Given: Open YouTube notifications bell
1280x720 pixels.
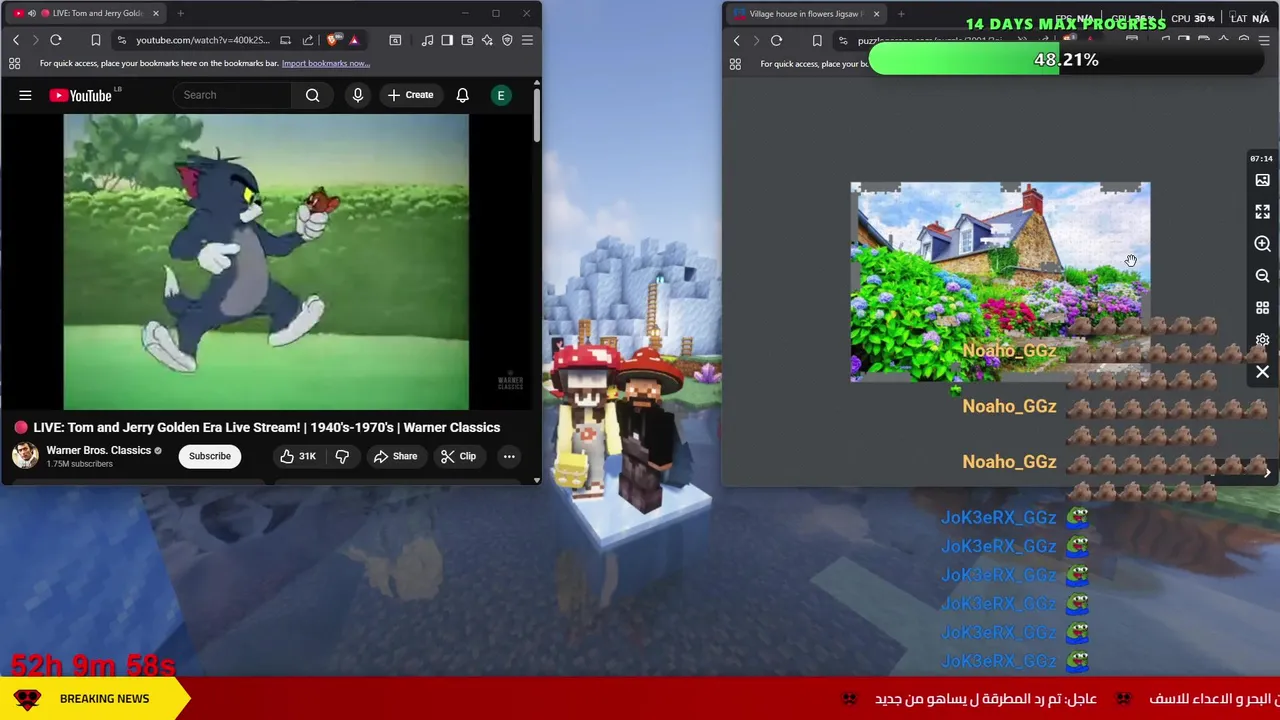Looking at the screenshot, I should click(x=463, y=95).
